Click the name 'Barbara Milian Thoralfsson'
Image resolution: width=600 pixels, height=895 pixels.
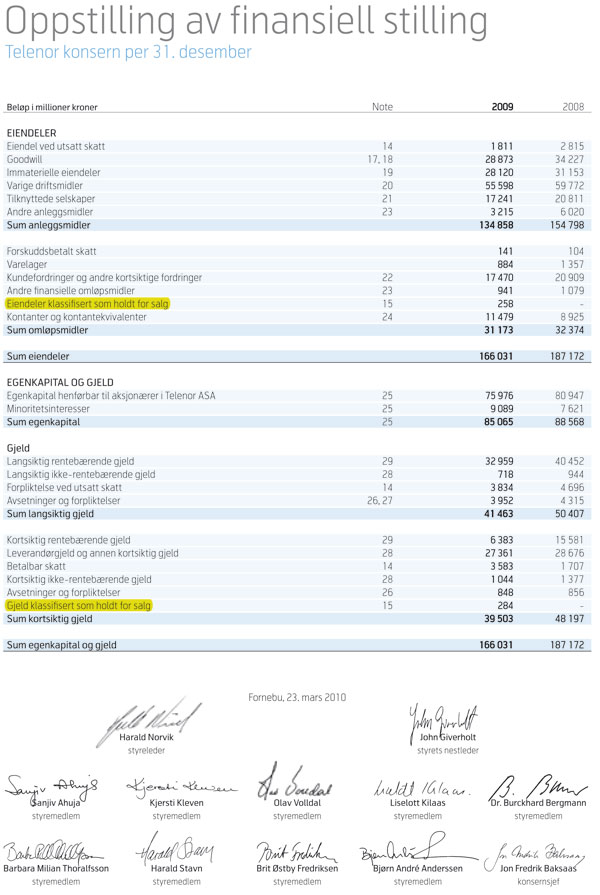click(x=56, y=868)
